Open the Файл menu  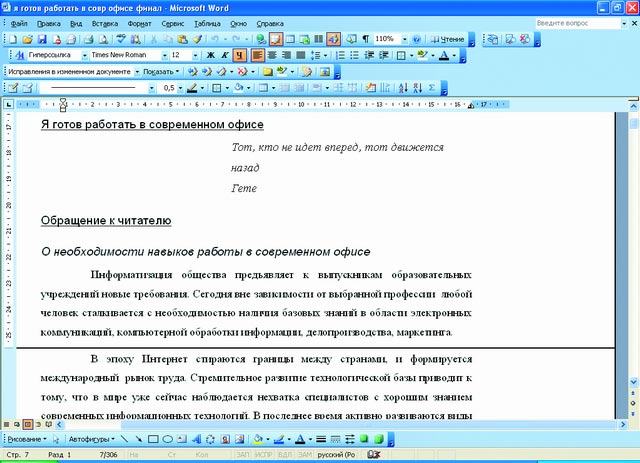[x=19, y=24]
